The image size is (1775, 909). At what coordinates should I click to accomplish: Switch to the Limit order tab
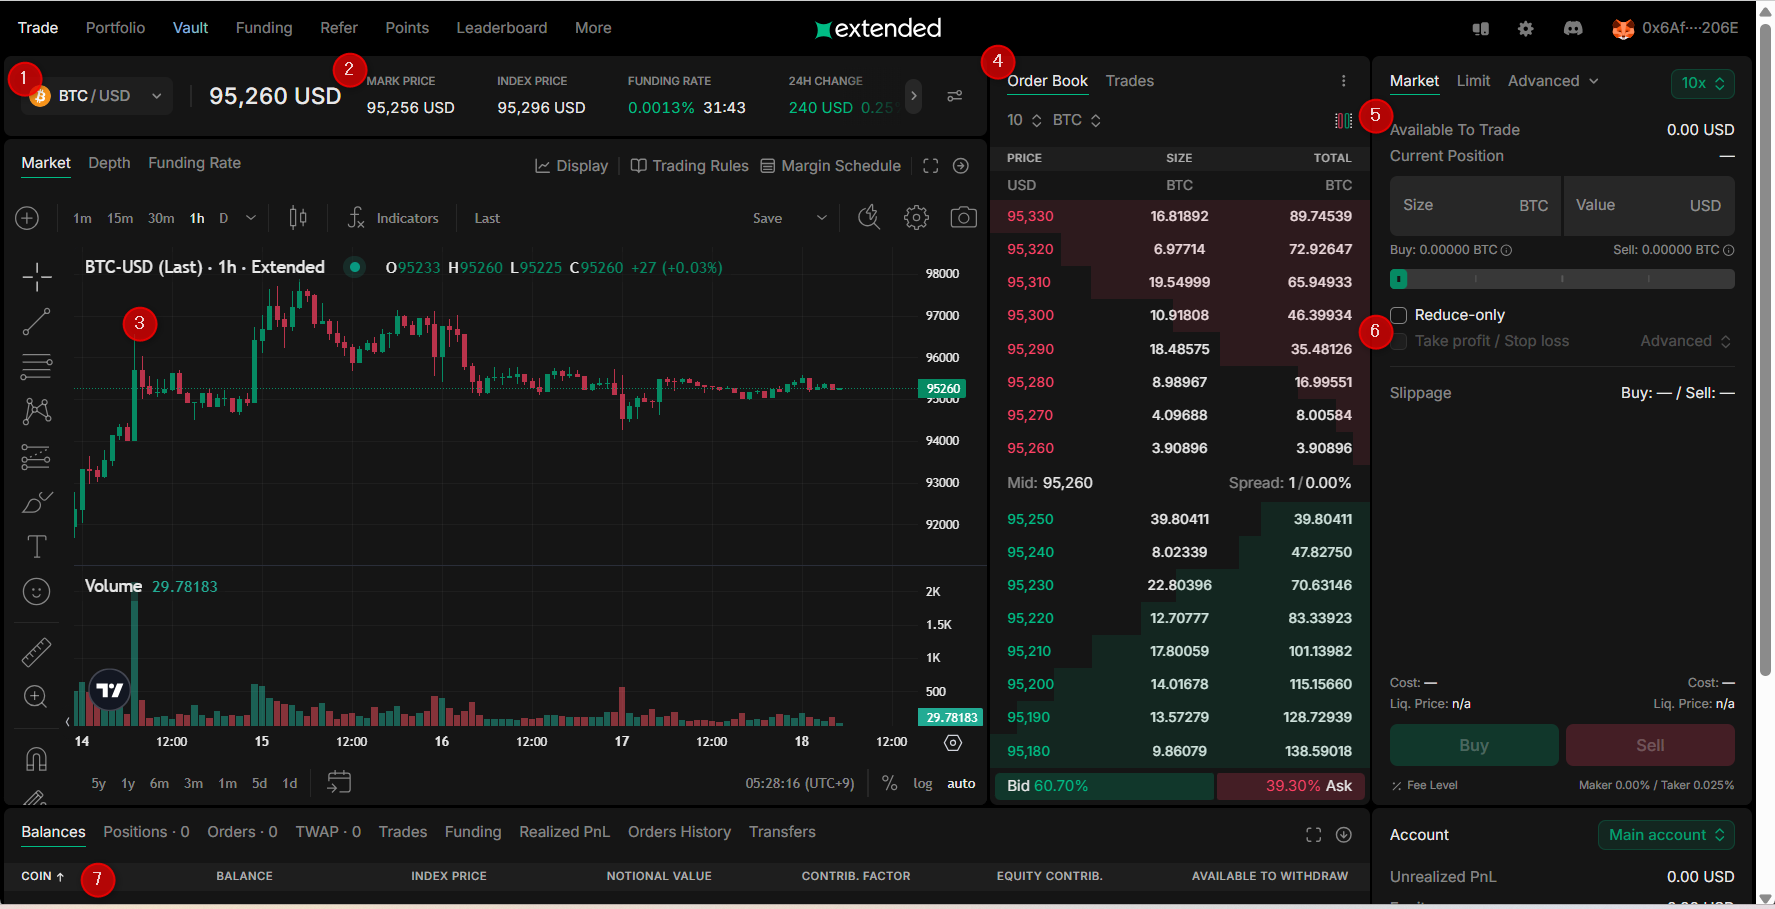(1472, 81)
